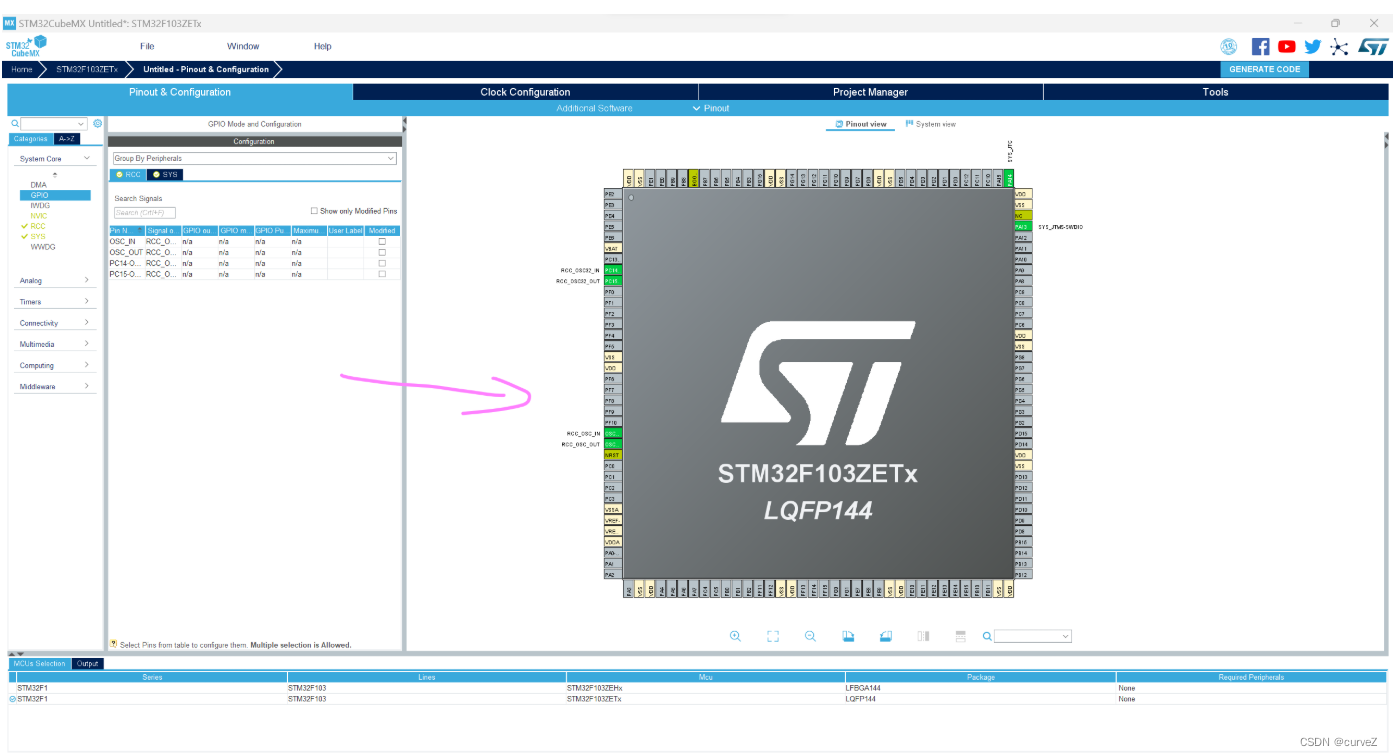Open the Group By Peripherals dropdown
Viewport: 1393px width, 756px height.
click(254, 158)
